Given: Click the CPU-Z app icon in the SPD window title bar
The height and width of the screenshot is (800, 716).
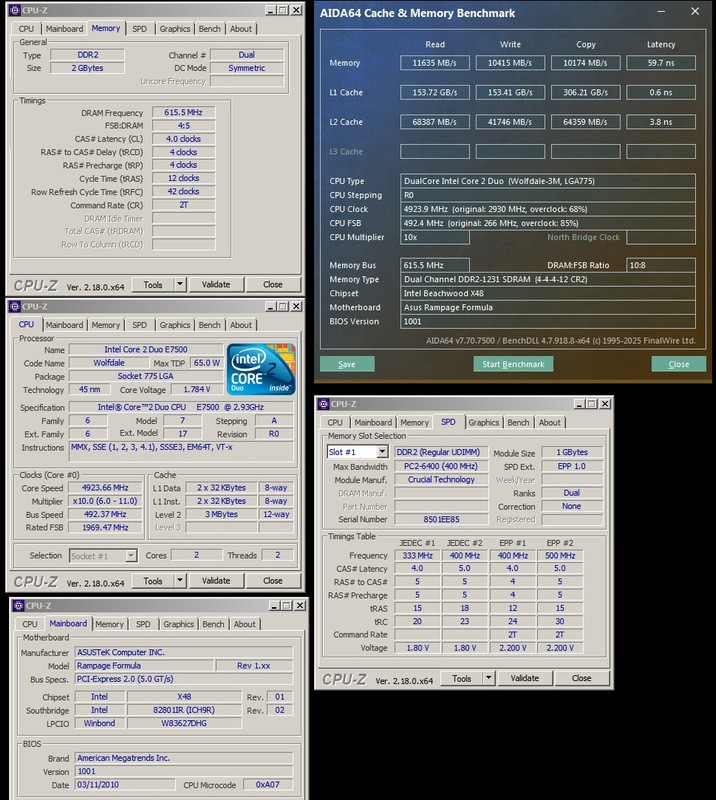Looking at the screenshot, I should coord(324,404).
